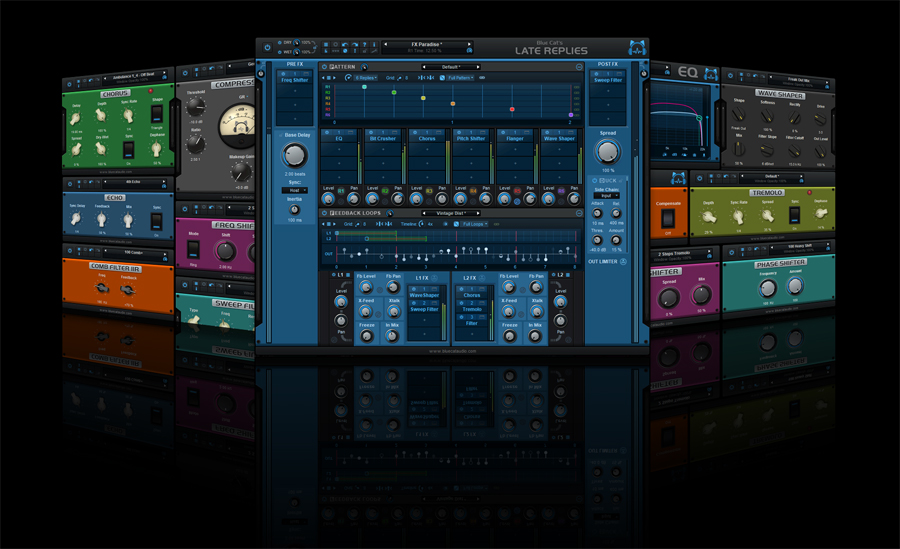Click the redo arrow in Late Replies toolbar

click(x=355, y=44)
